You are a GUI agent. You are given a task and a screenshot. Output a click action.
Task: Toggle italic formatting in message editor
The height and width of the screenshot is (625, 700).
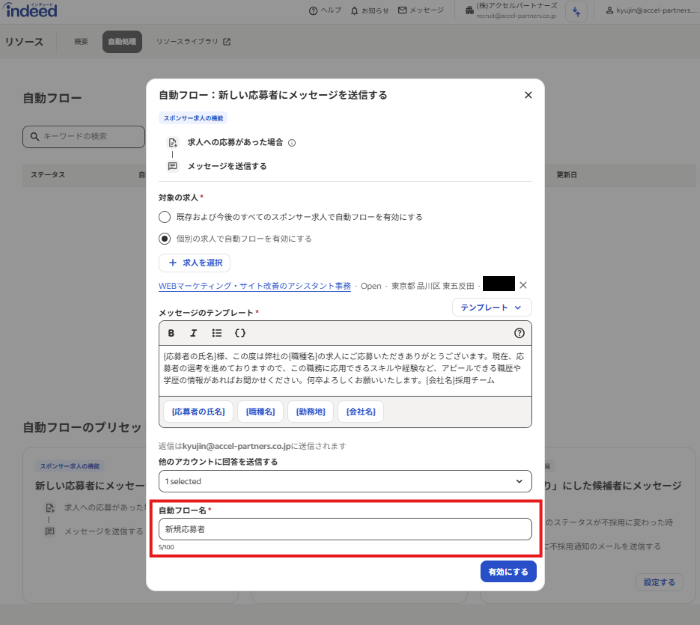[x=194, y=333]
